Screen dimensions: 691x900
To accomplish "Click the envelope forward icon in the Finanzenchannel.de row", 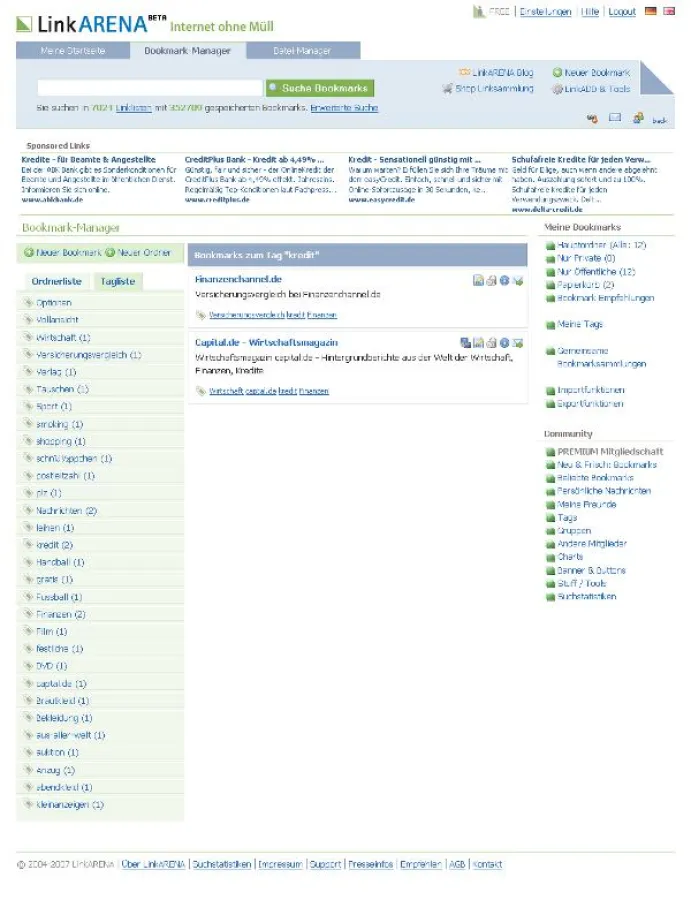I will click(518, 280).
